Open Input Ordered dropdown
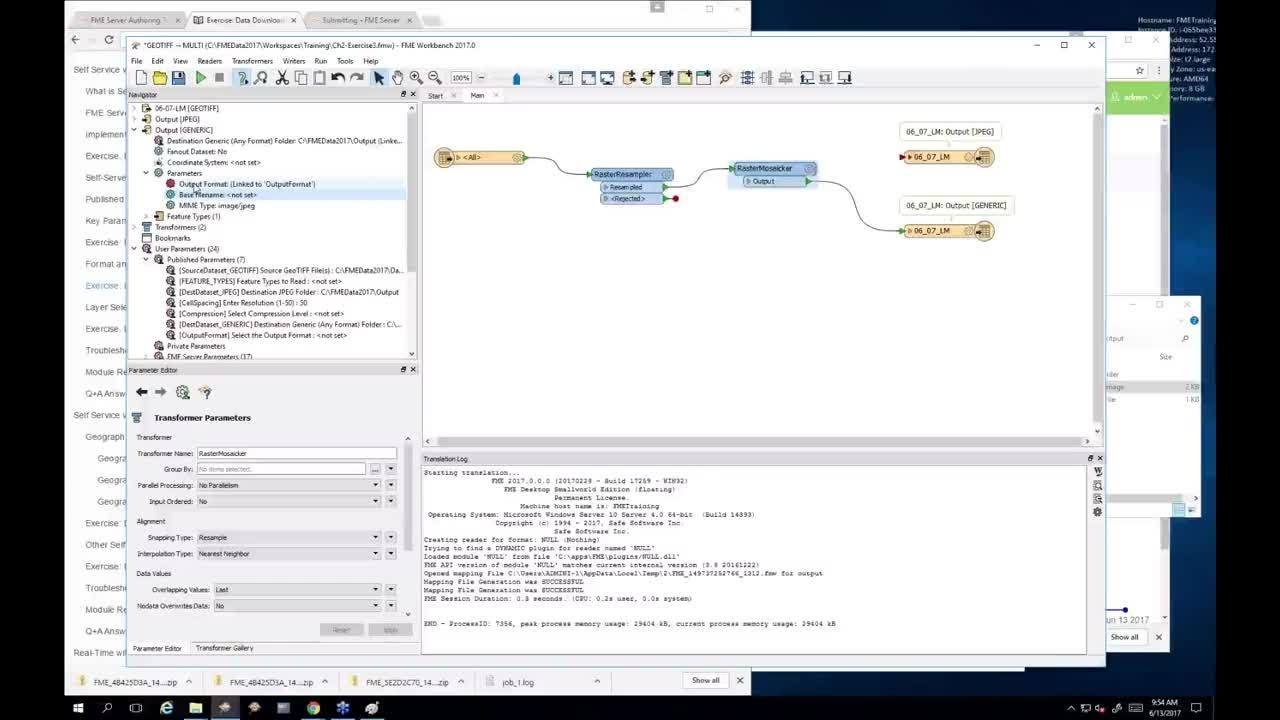 (289, 501)
